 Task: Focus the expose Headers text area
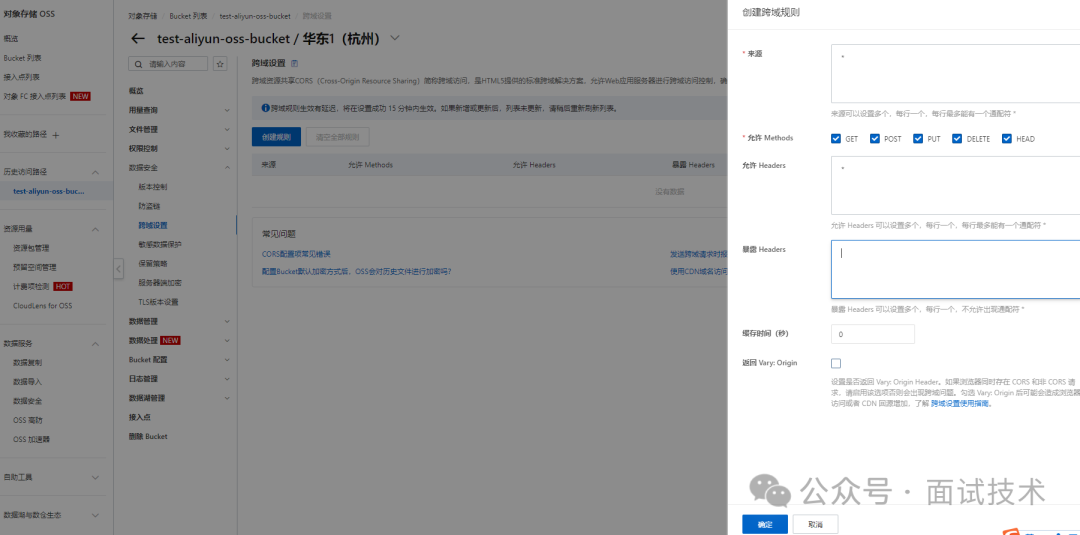[x=955, y=269]
